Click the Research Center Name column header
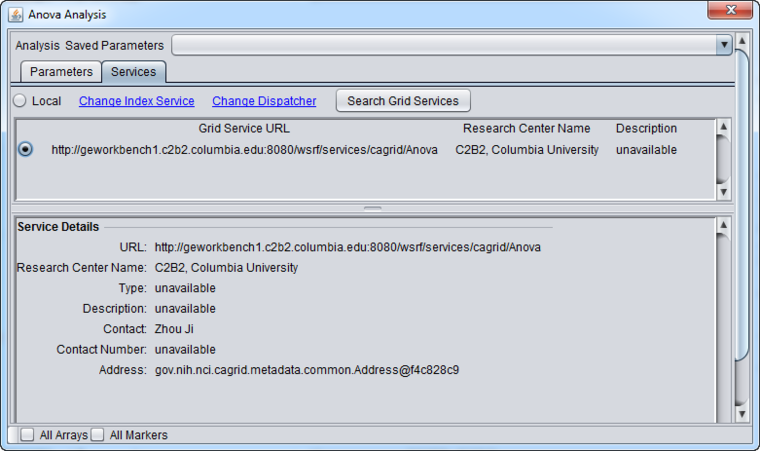760x451 pixels. pos(526,128)
